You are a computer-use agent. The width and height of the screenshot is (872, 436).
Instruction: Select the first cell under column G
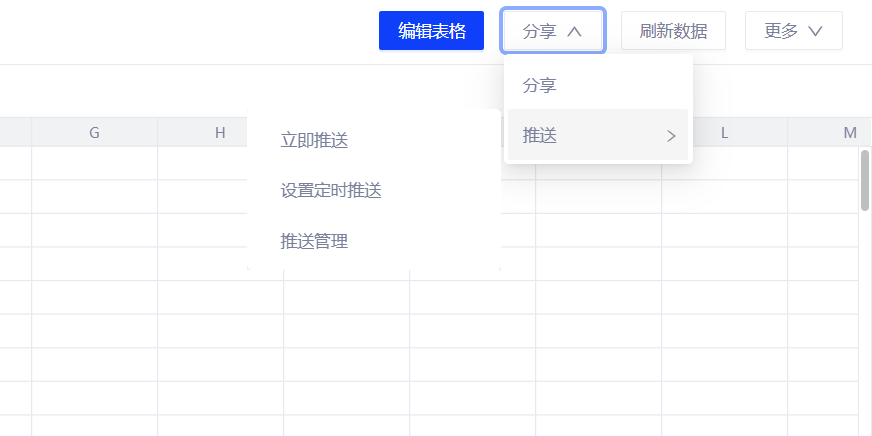pos(94,163)
